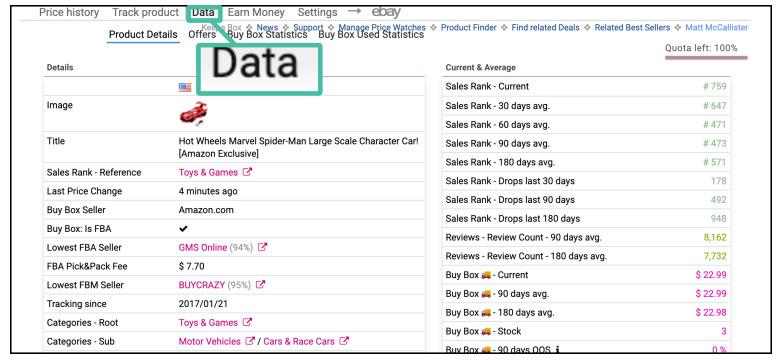The width and height of the screenshot is (778, 360).
Task: Click external link icon beside Sales Rank Toys & Games
Action: pos(247,173)
